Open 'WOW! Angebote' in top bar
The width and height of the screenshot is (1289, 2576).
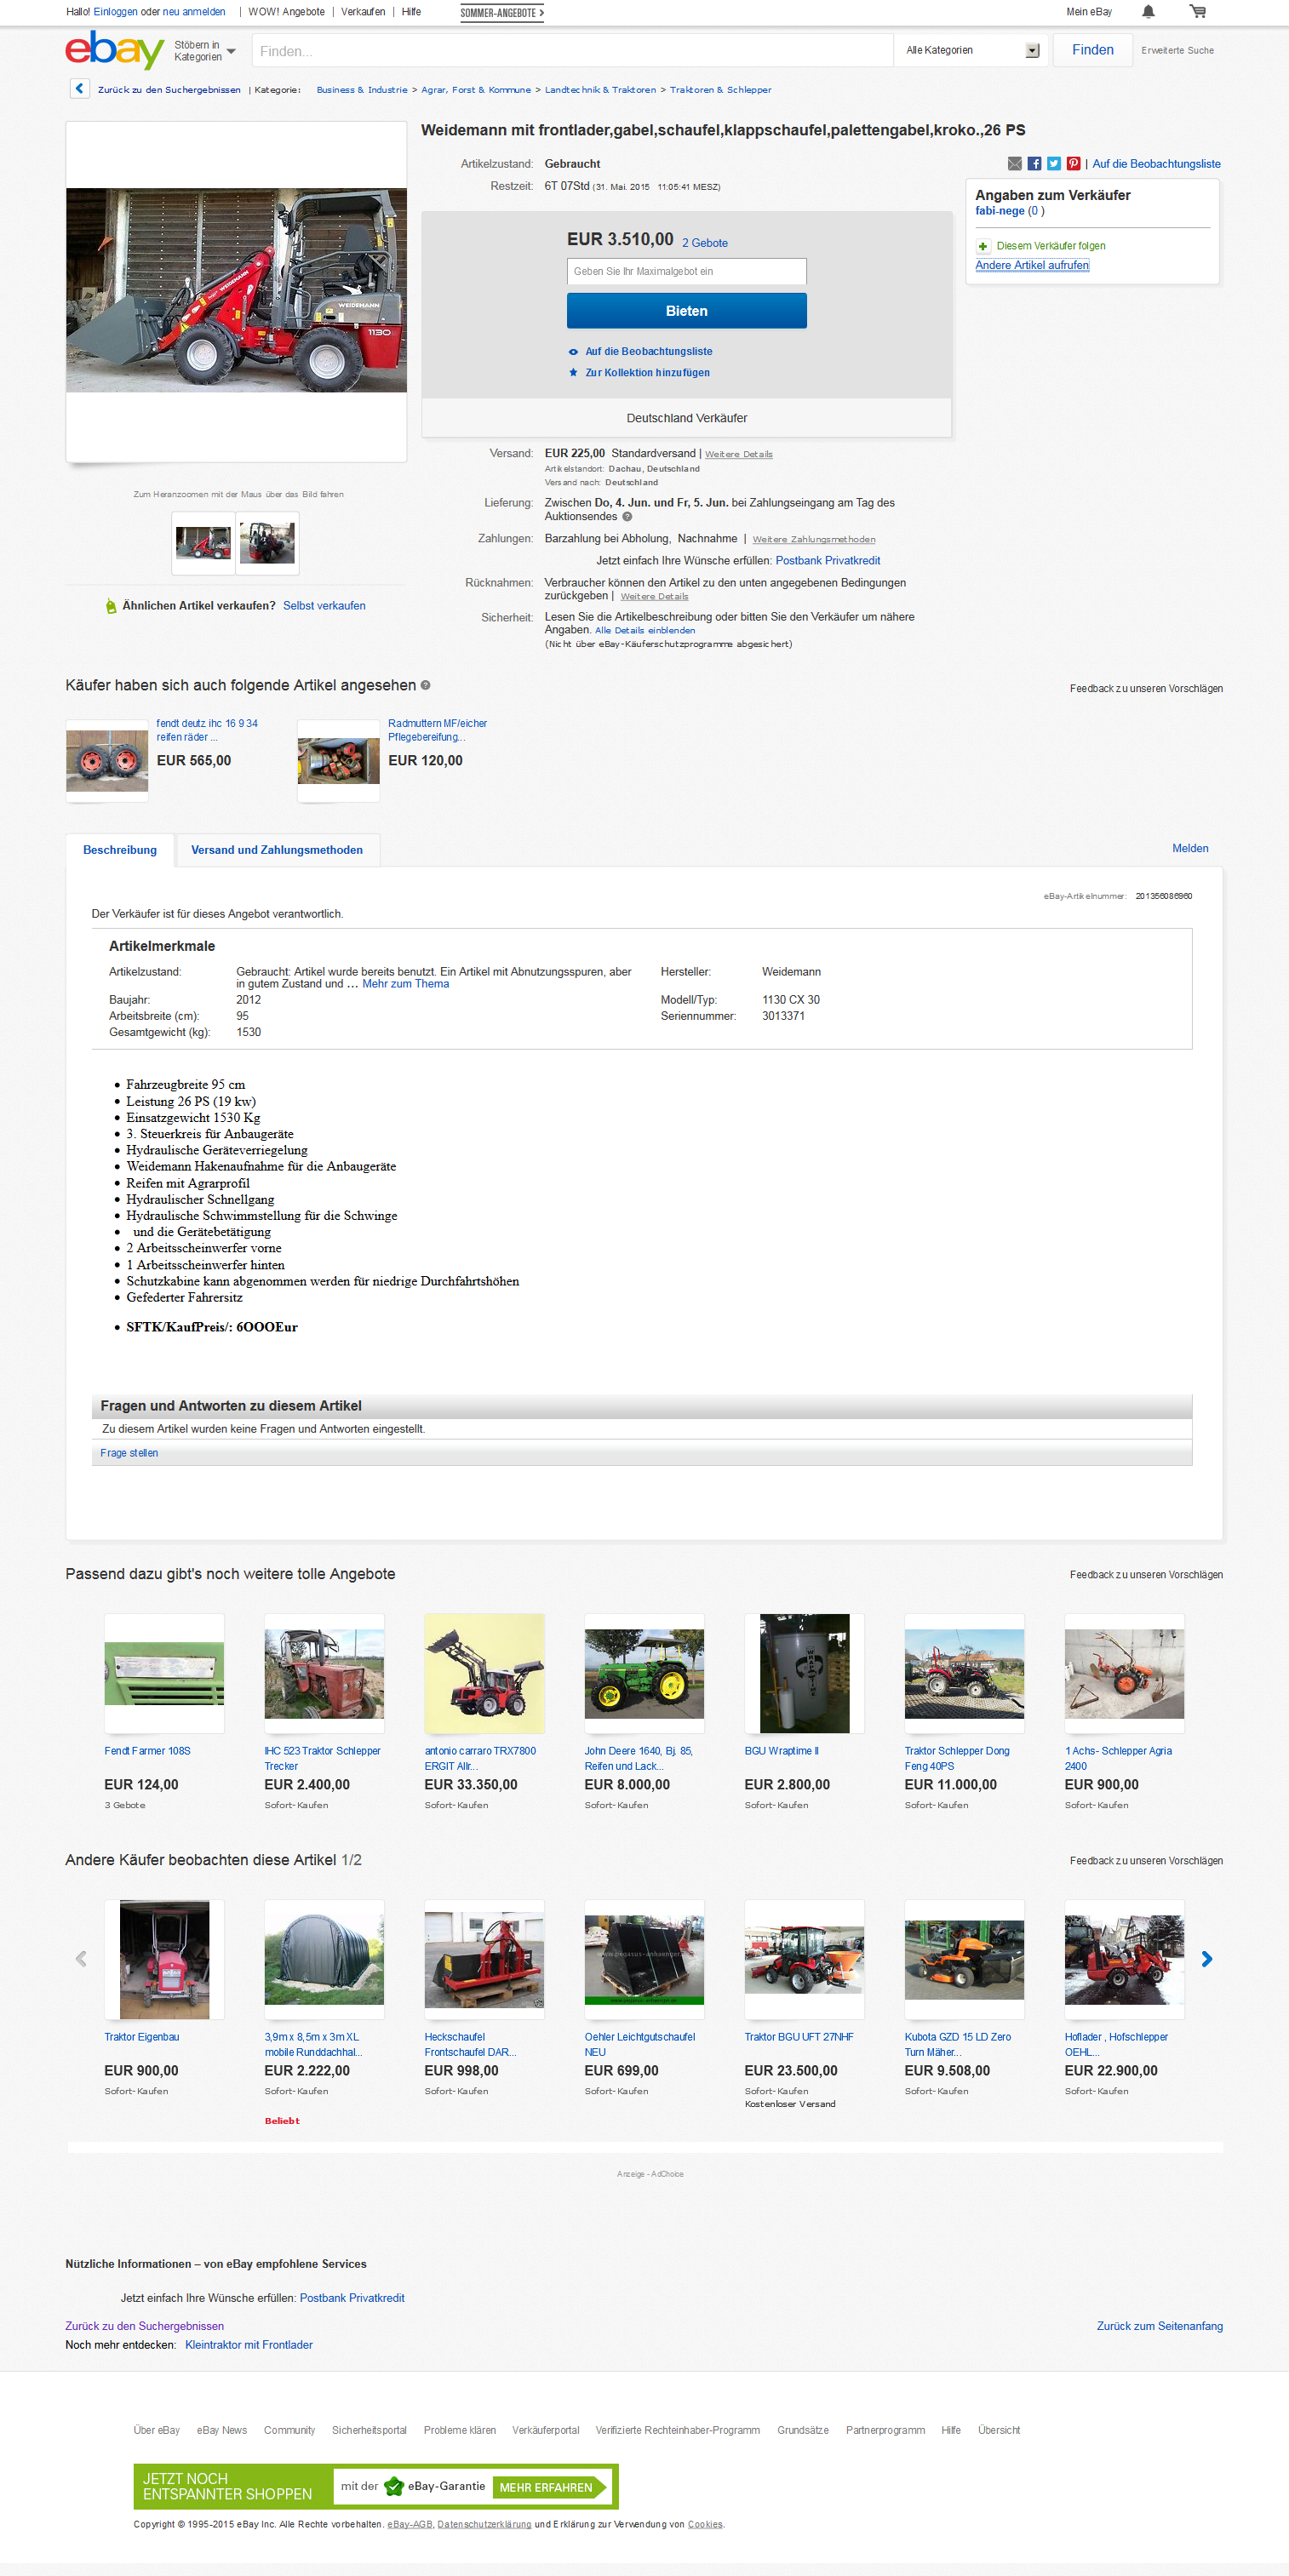tap(286, 12)
